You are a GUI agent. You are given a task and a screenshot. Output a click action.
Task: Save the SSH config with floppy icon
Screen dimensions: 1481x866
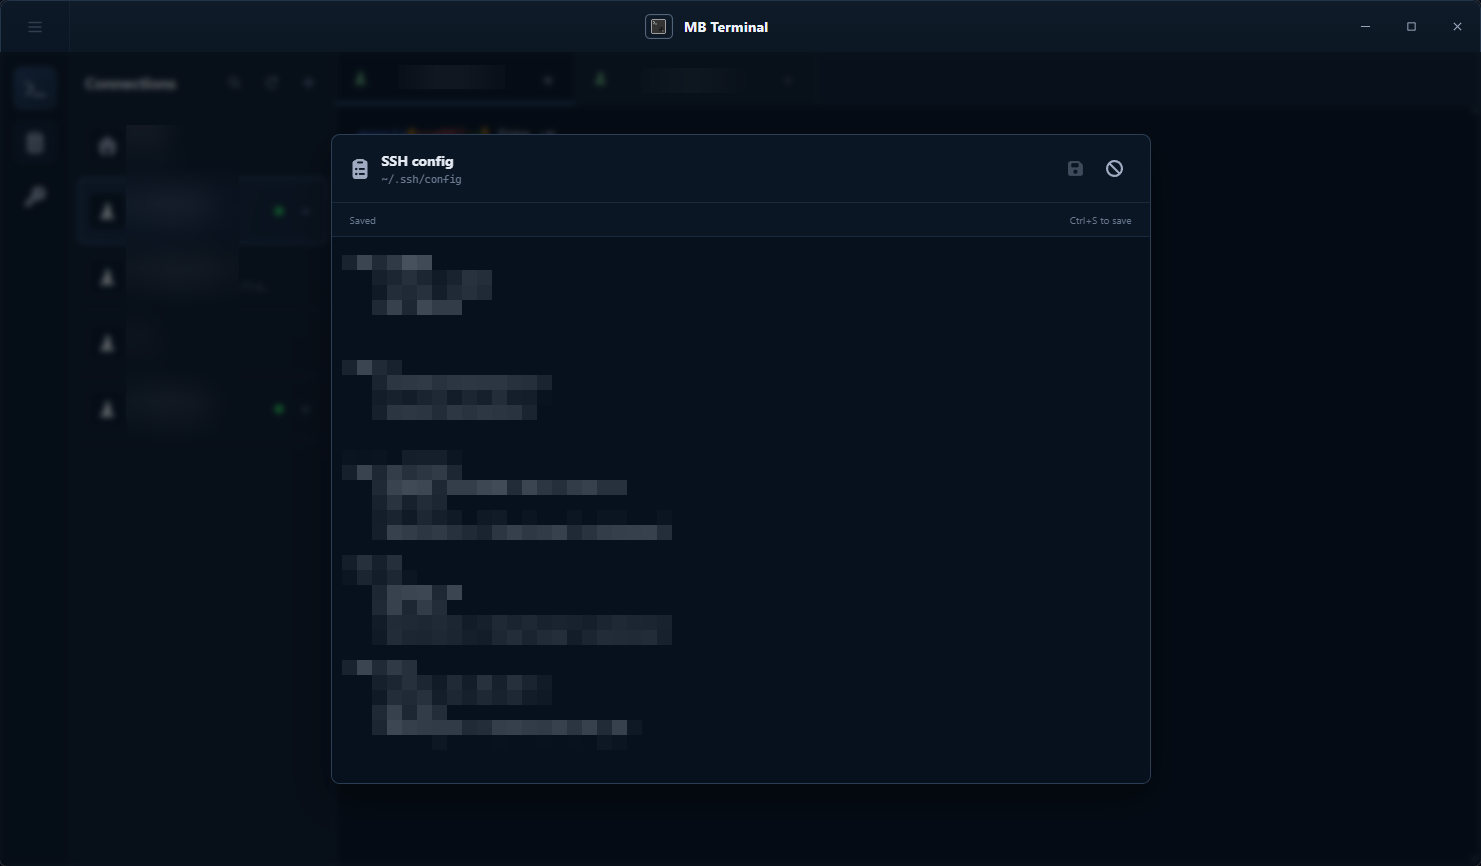(1075, 169)
